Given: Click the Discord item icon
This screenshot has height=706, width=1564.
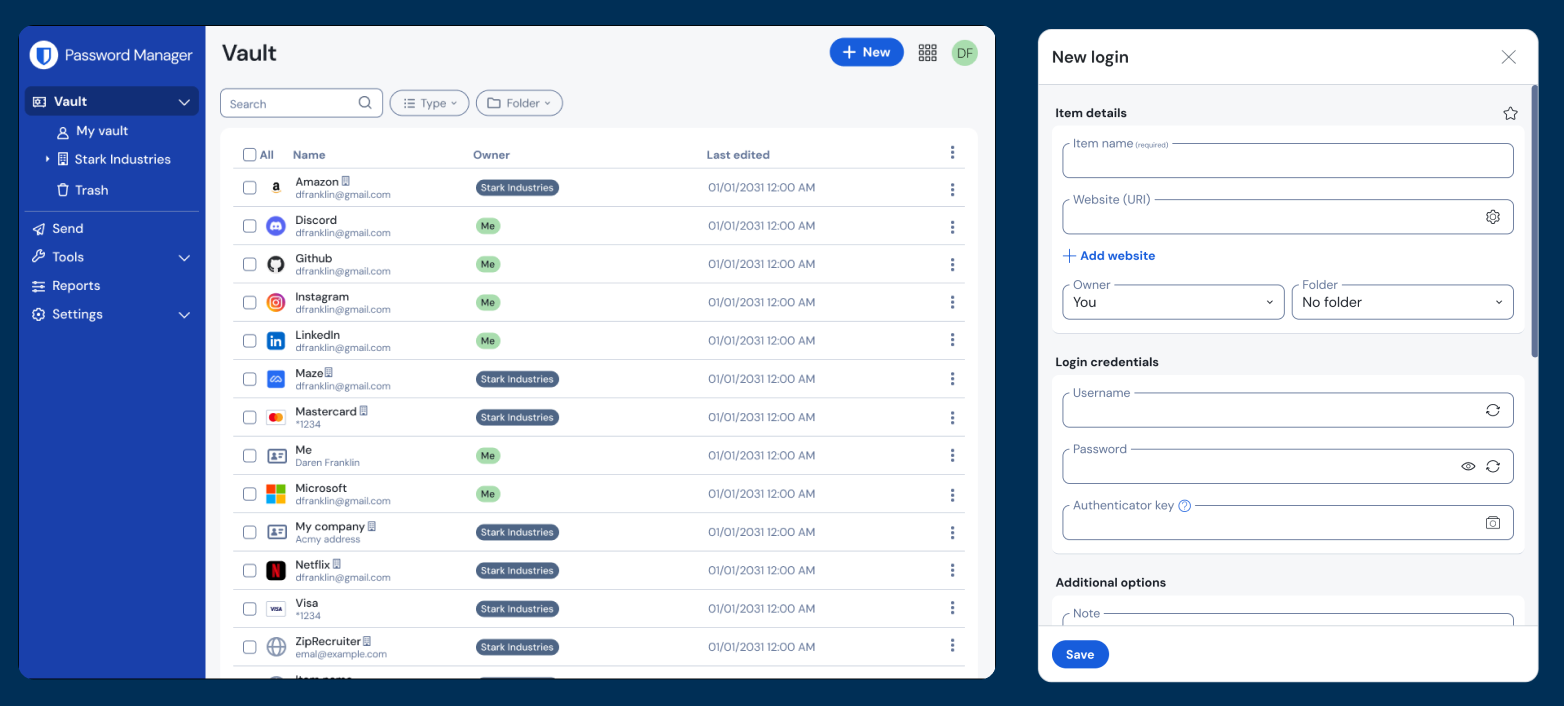Looking at the screenshot, I should [x=276, y=226].
